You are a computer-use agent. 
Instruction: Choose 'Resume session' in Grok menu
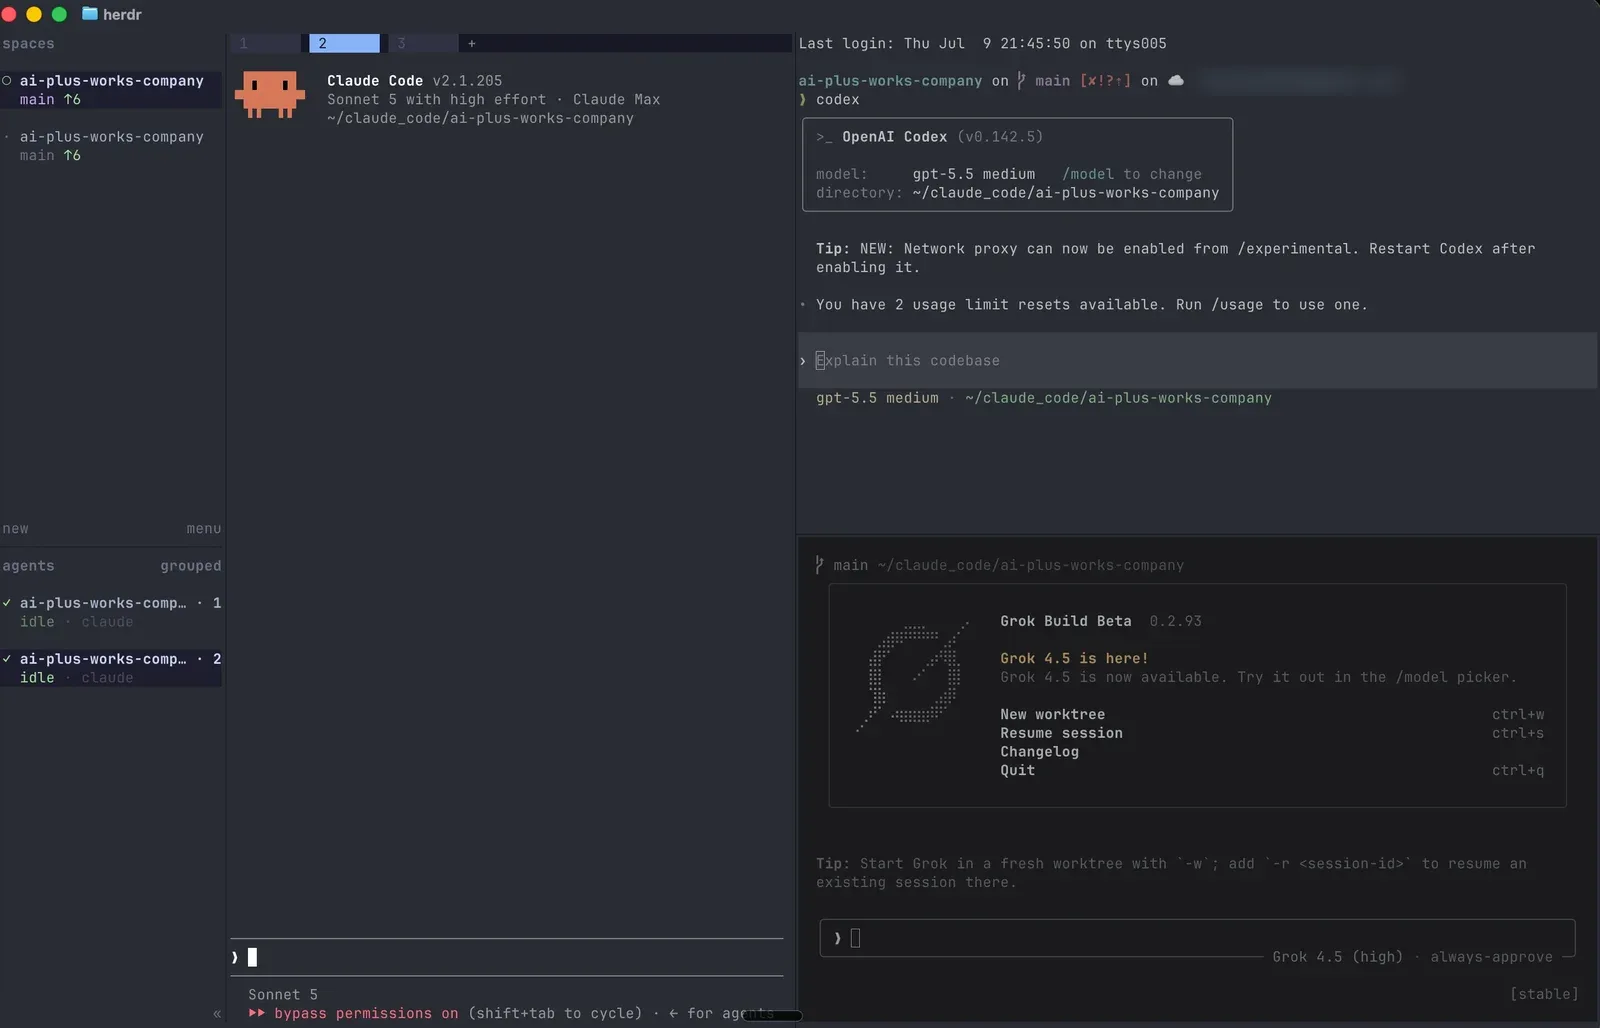[x=1062, y=733]
